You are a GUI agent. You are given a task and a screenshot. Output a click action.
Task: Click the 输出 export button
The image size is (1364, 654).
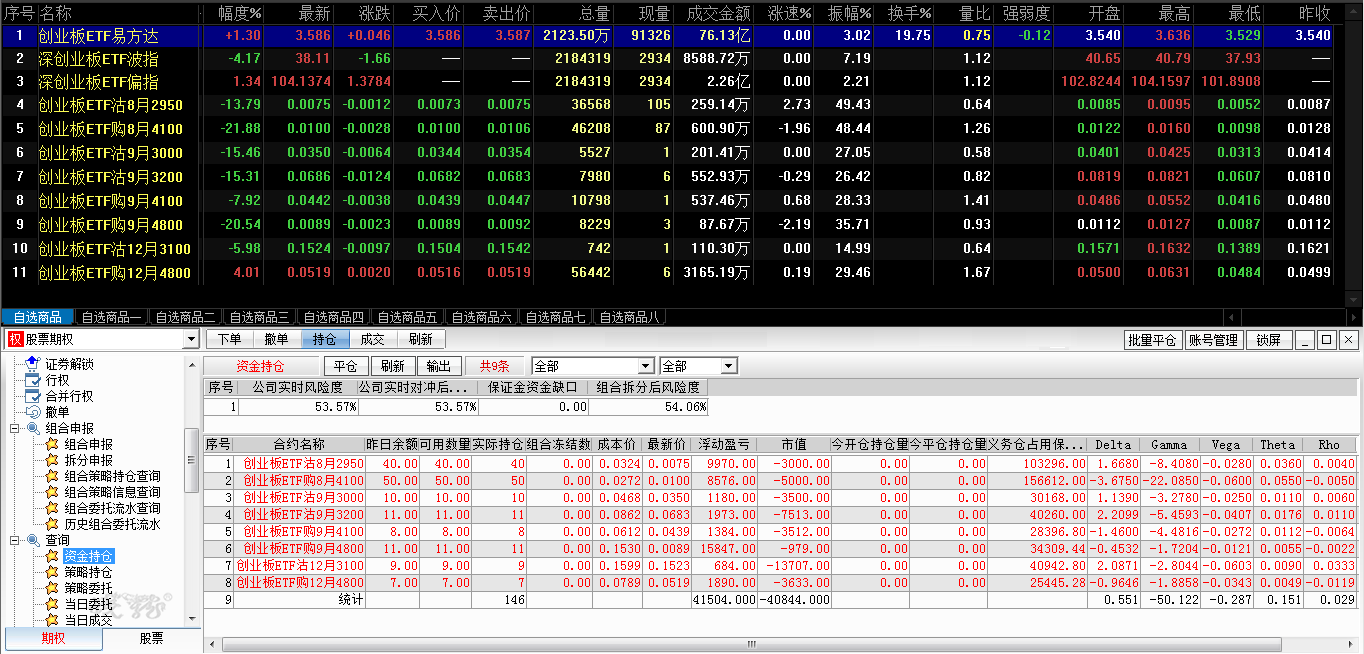click(439, 367)
